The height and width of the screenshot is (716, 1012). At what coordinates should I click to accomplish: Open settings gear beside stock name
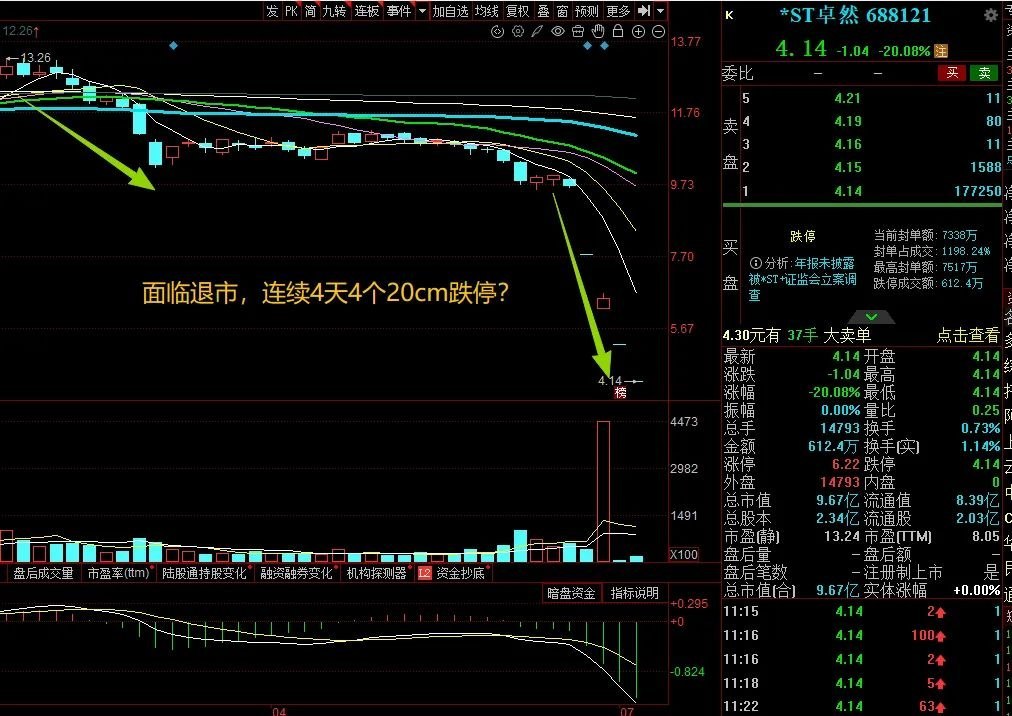click(x=990, y=15)
